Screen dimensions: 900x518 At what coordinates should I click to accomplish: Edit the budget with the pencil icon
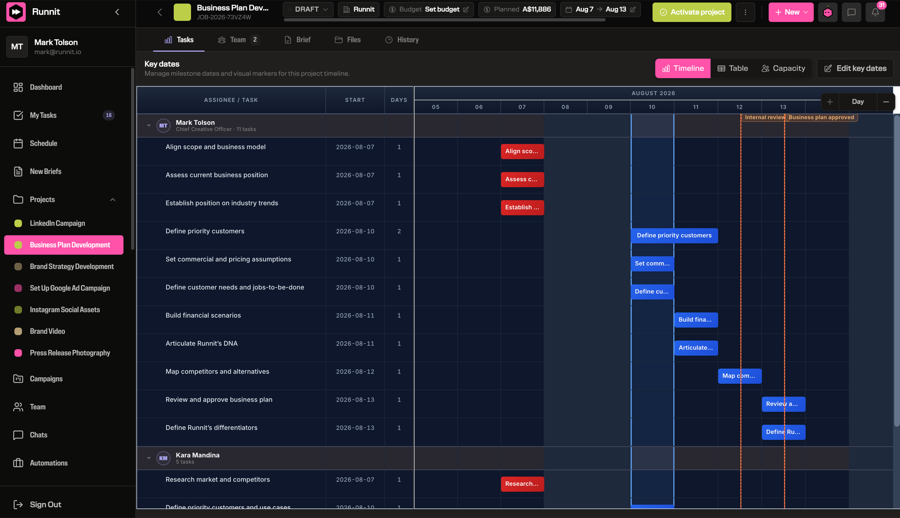click(x=465, y=10)
